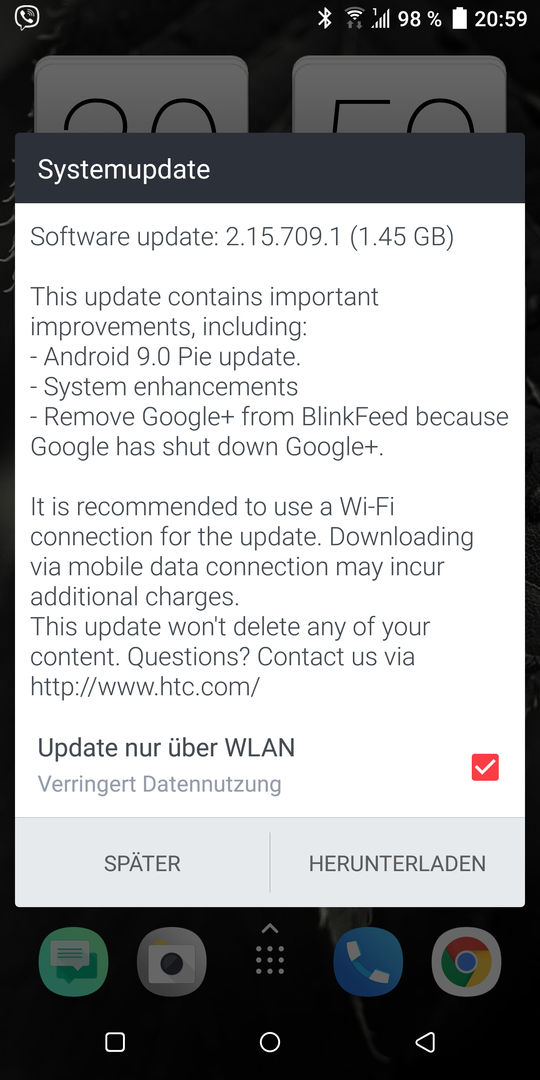Open the http://www.htc.com/ link
This screenshot has height=1080, width=540.
145,687
